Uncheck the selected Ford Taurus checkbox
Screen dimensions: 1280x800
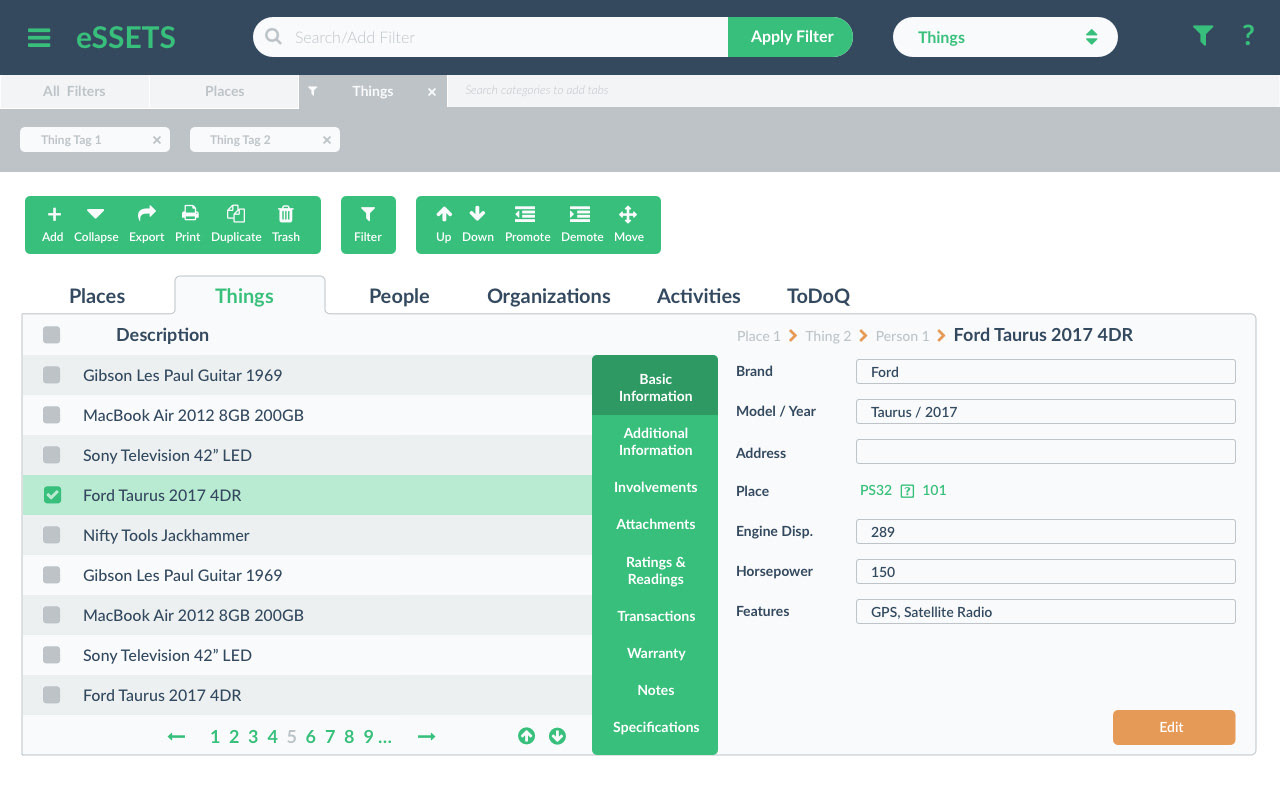point(52,495)
